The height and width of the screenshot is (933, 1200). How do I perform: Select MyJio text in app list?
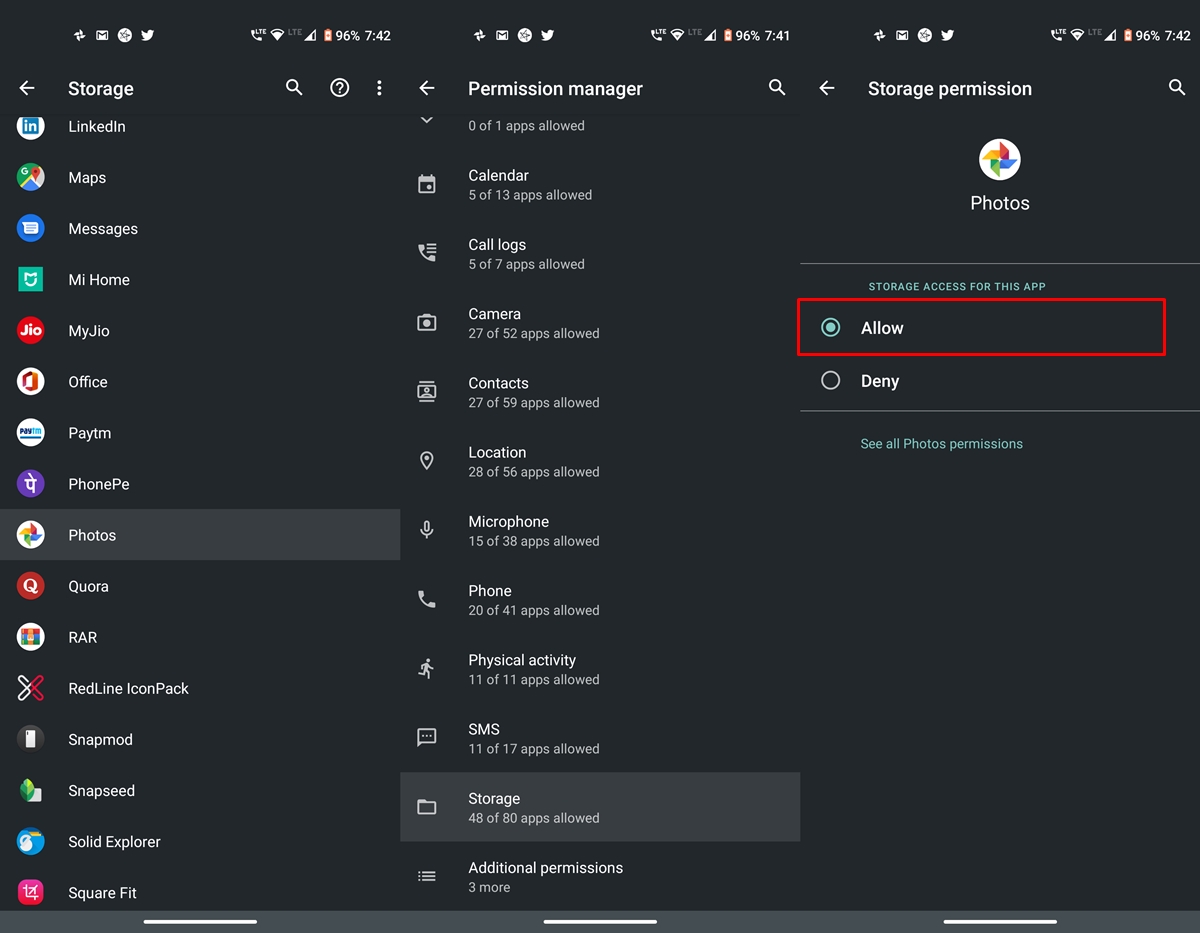pyautogui.click(x=89, y=330)
